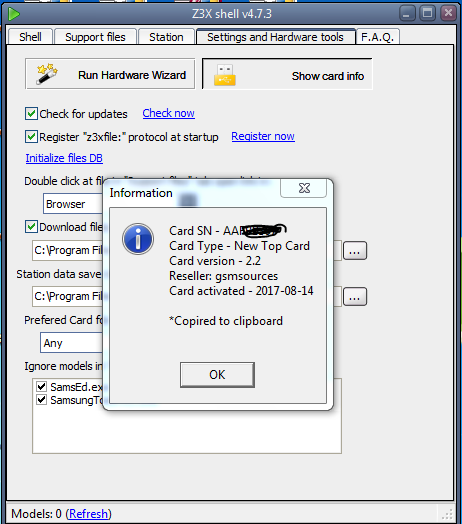Click OK in the Information dialog
The height and width of the screenshot is (524, 462).
[x=217, y=375]
